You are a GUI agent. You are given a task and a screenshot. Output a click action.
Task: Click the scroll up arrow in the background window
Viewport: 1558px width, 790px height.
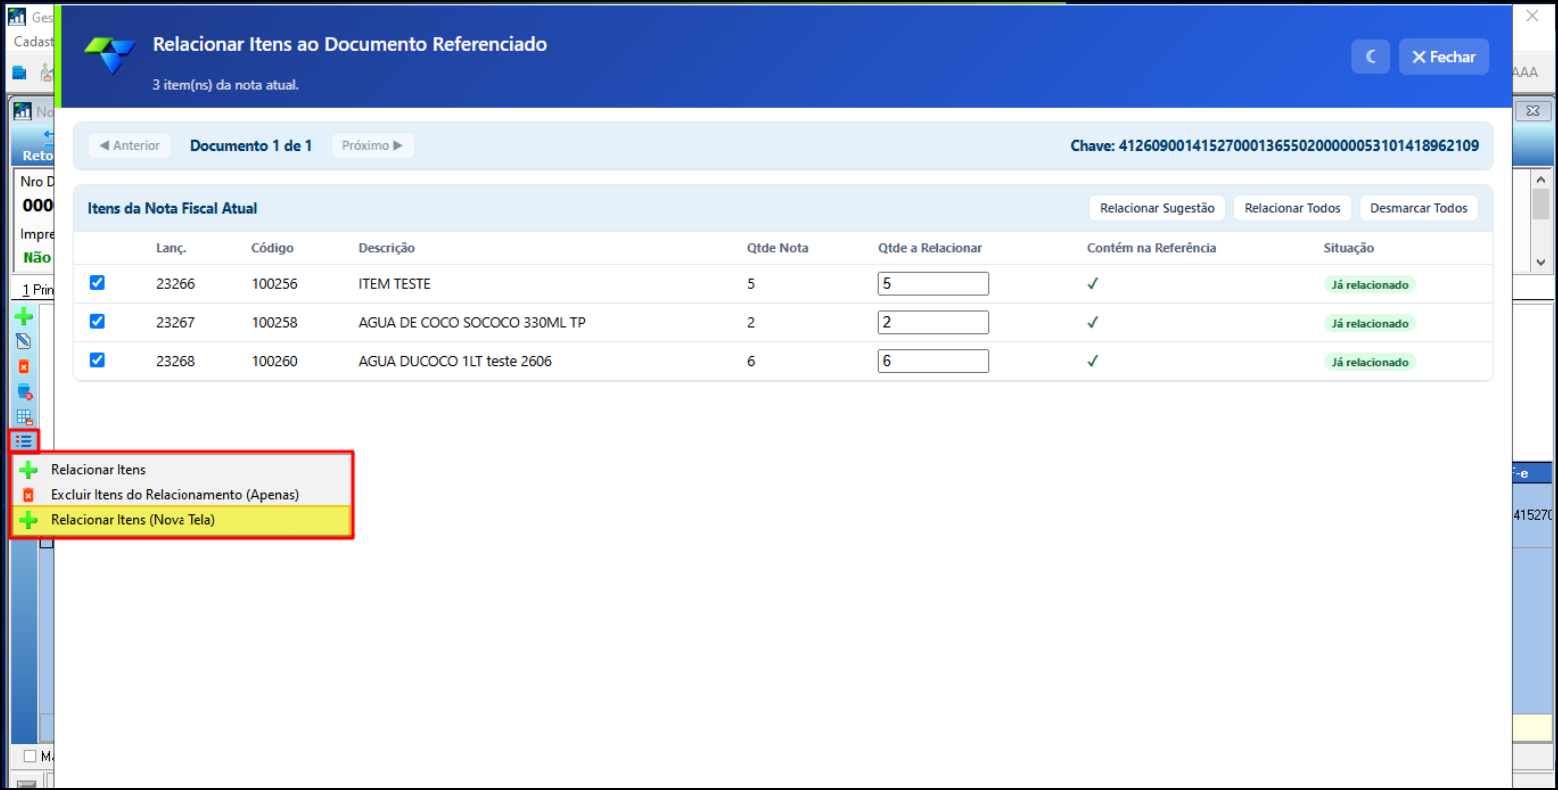coord(1540,178)
